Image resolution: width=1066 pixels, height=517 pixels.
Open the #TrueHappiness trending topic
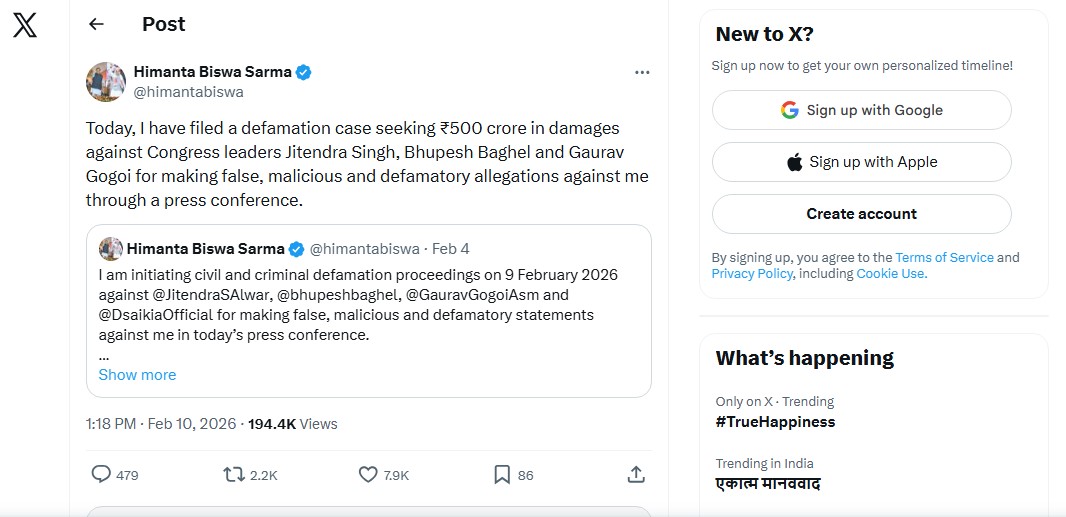[775, 422]
